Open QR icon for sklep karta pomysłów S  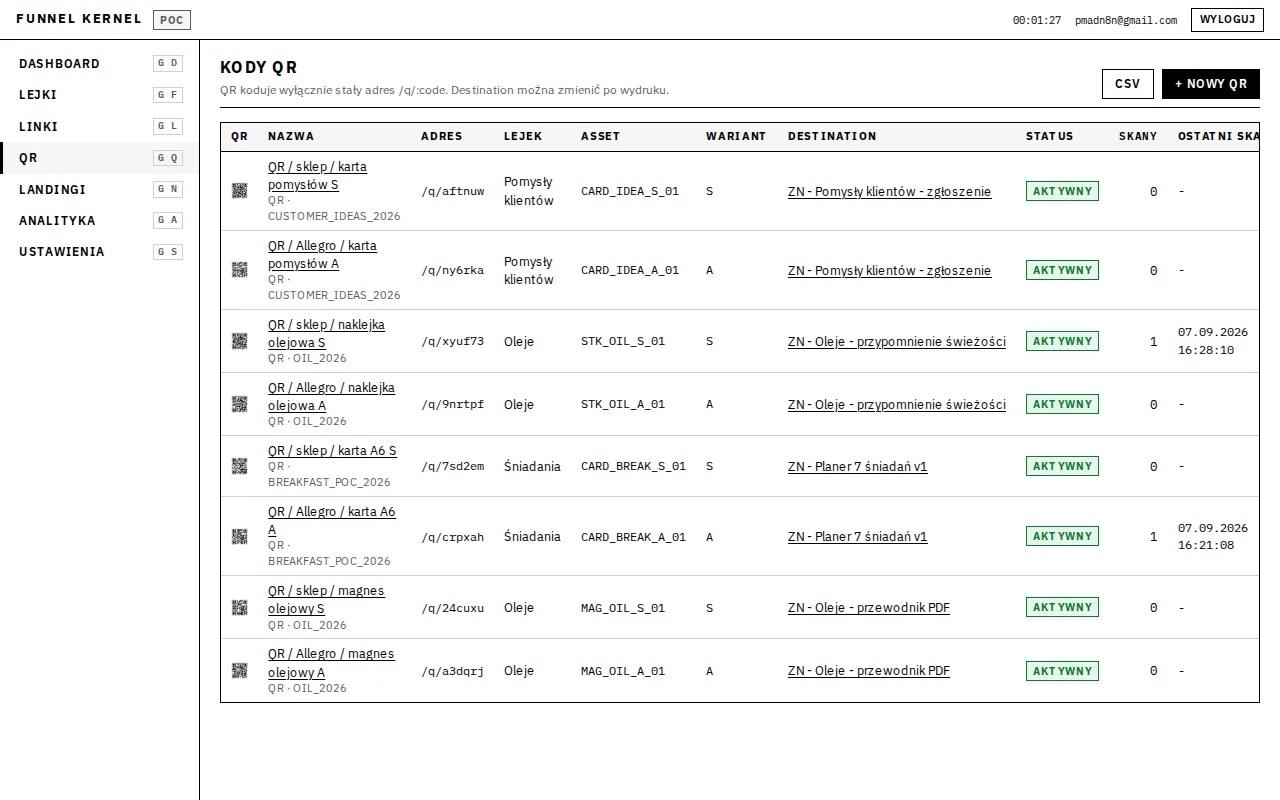(239, 191)
